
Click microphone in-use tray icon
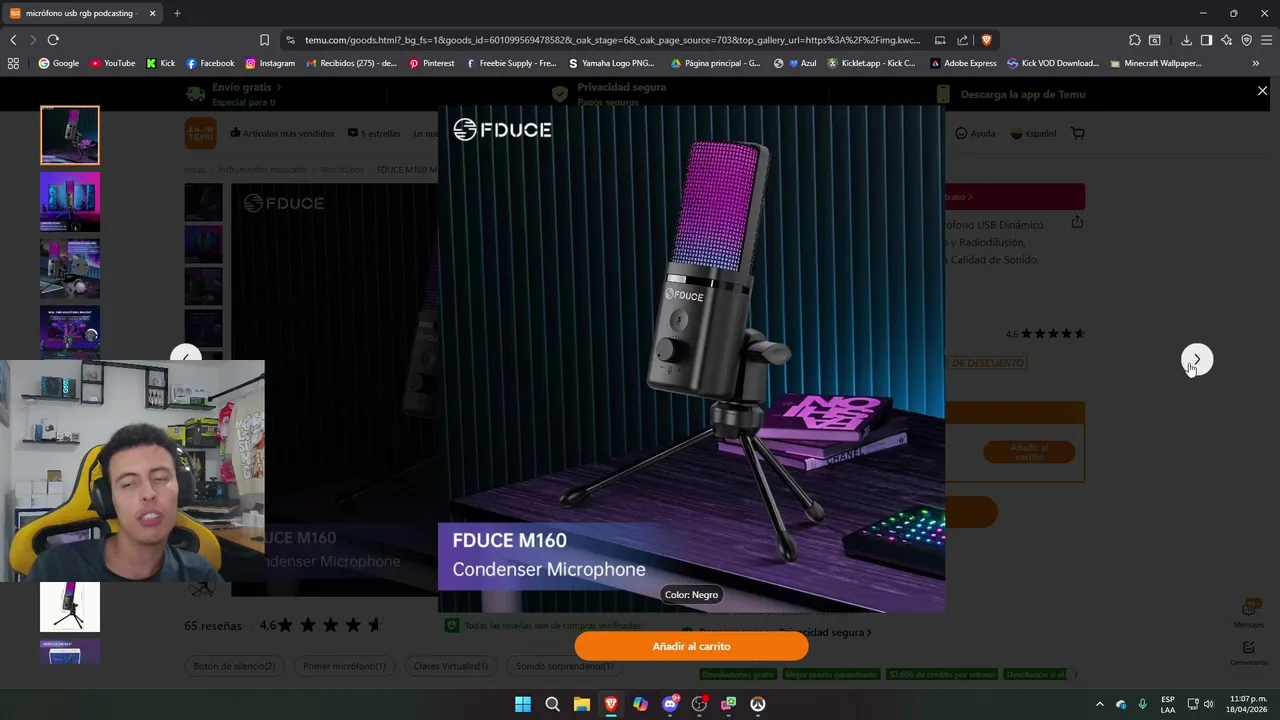click(x=1142, y=704)
